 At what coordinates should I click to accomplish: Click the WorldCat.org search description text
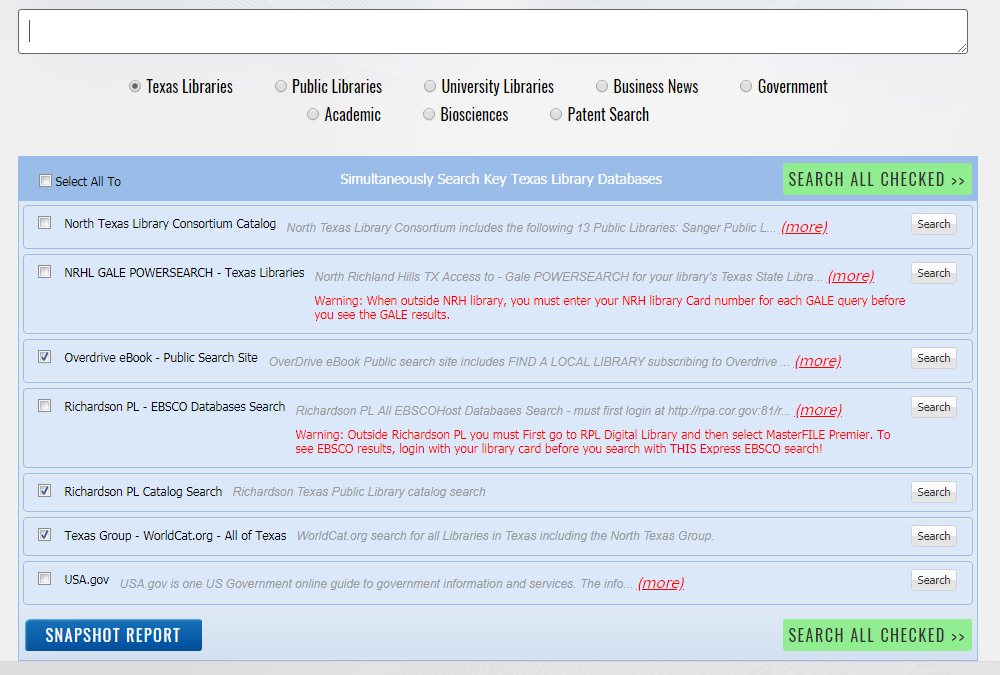click(x=505, y=536)
